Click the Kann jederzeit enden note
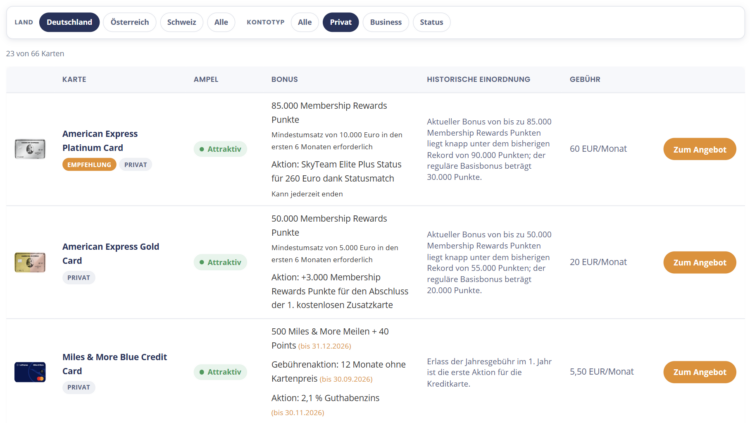The height and width of the screenshot is (423, 750). click(307, 194)
